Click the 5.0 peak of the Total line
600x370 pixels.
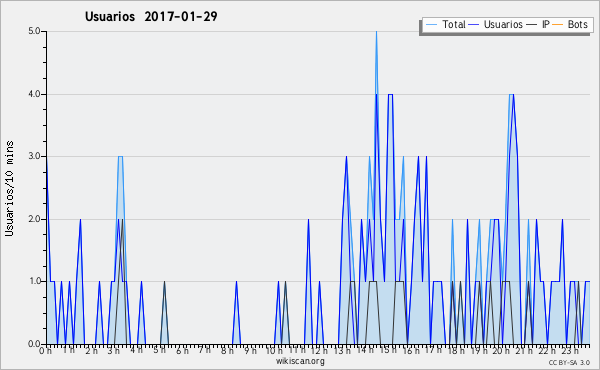tap(376, 32)
